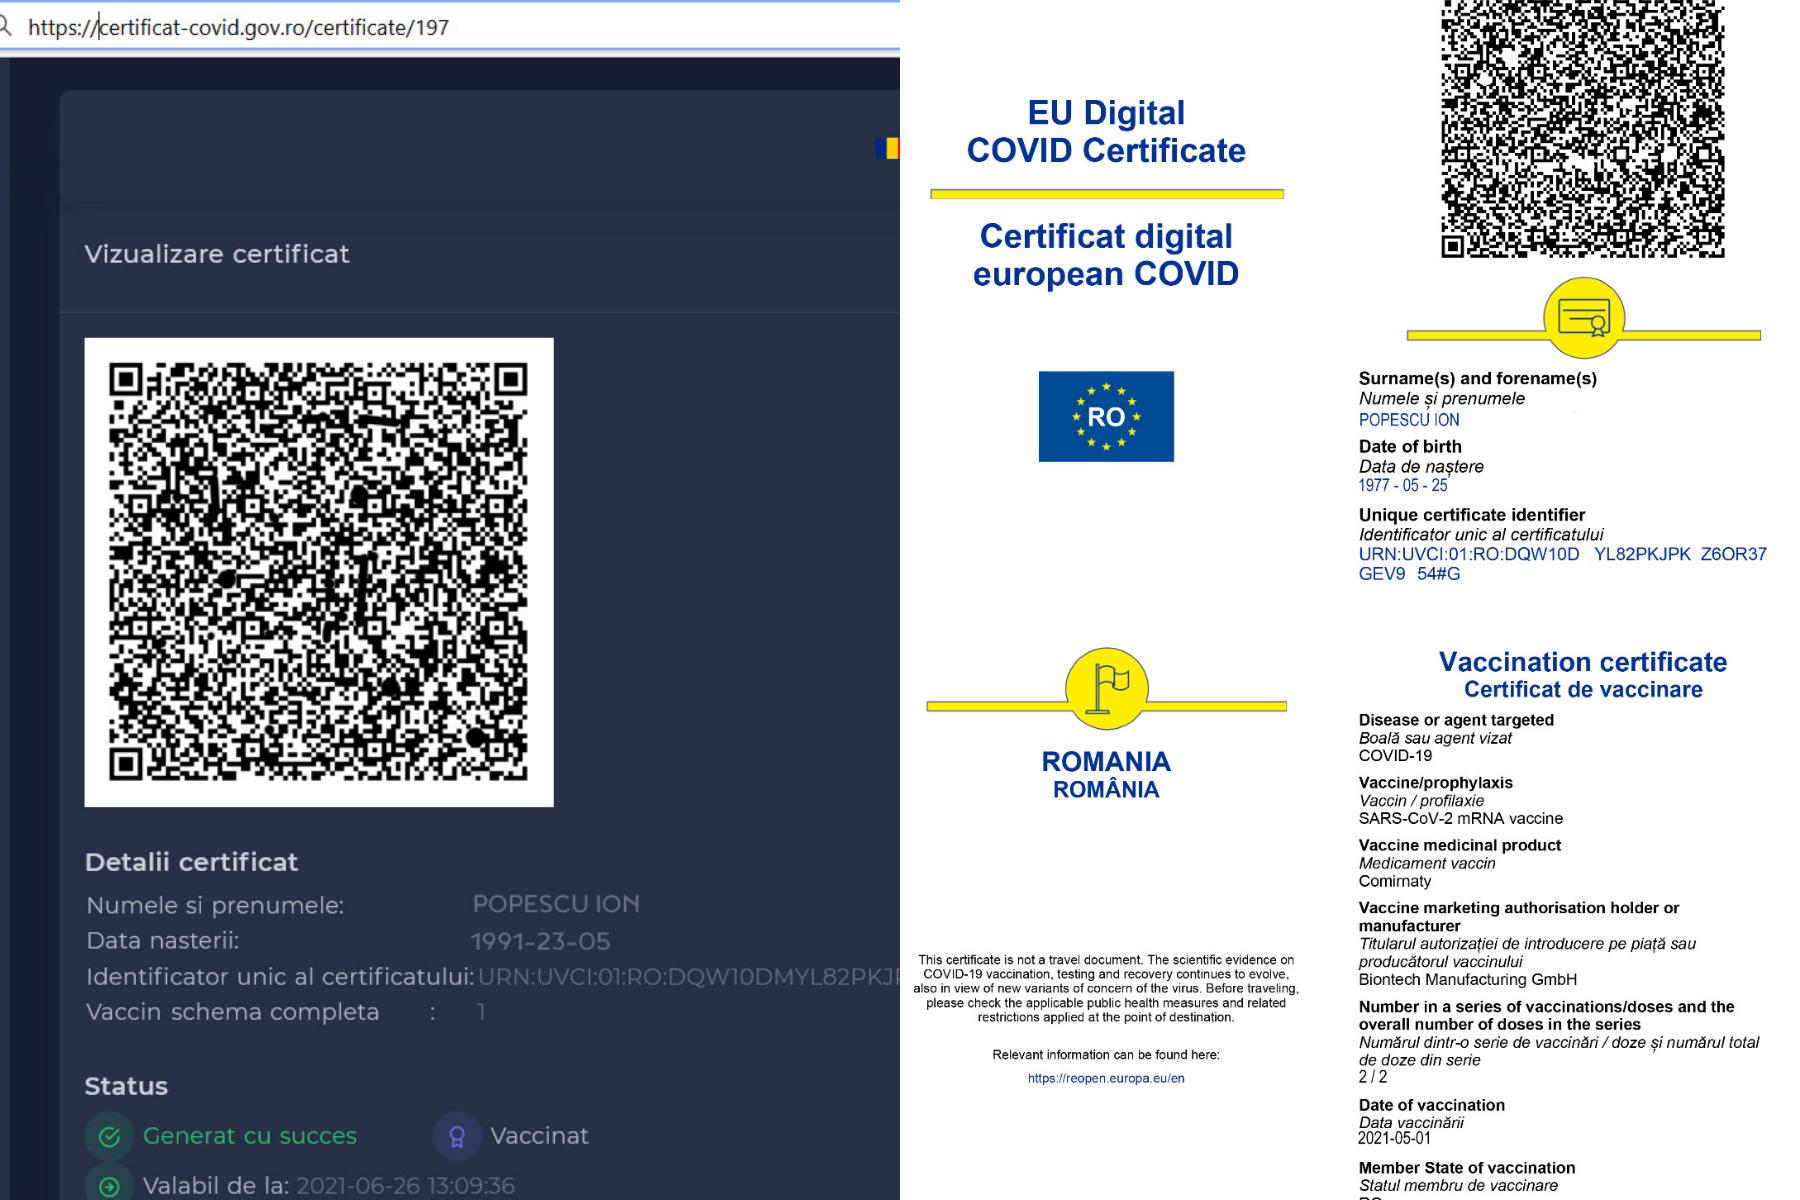Click the Detalii certificat section title
Screen dimensions: 1800x1200
coord(191,862)
